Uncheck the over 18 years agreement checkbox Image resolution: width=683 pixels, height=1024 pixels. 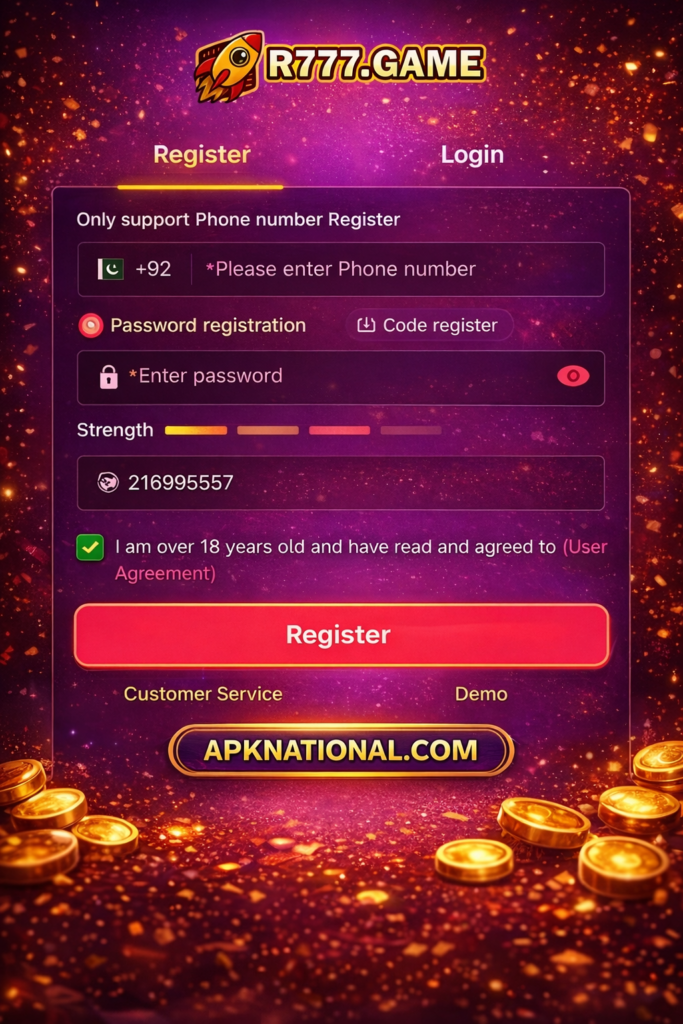tap(90, 548)
